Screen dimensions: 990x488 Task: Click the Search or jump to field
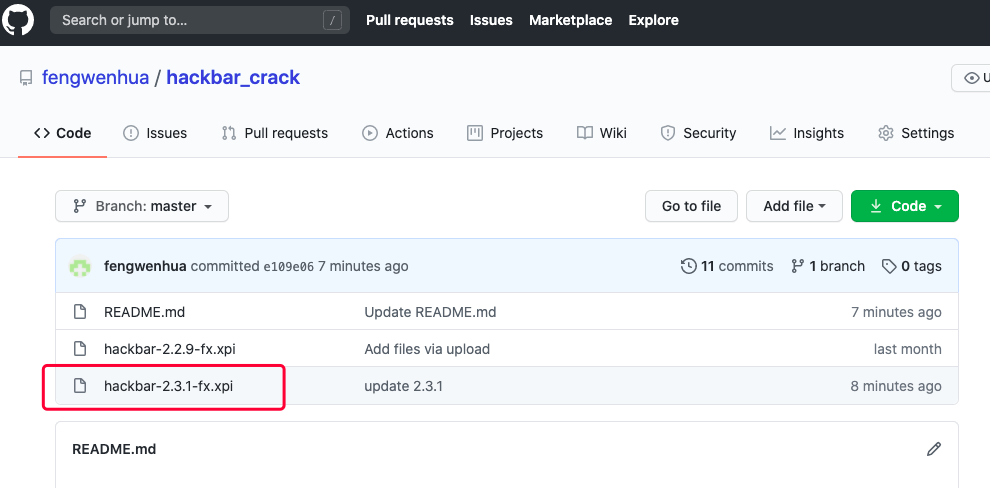pos(200,20)
